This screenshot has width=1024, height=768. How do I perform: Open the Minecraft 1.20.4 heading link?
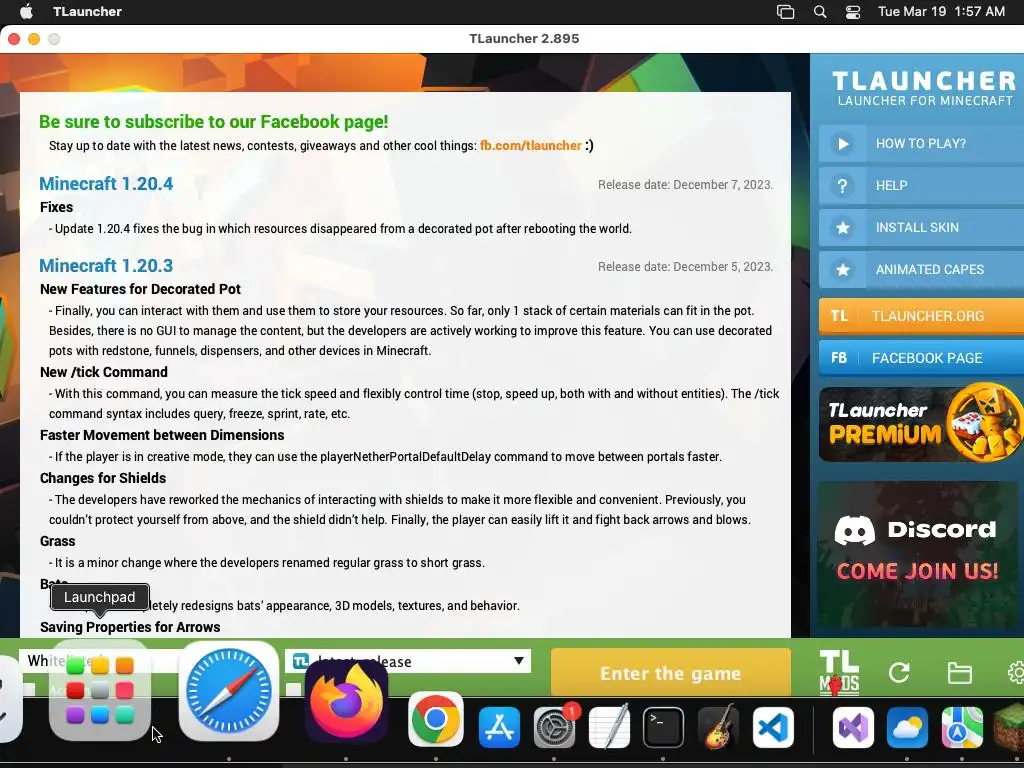click(x=106, y=184)
